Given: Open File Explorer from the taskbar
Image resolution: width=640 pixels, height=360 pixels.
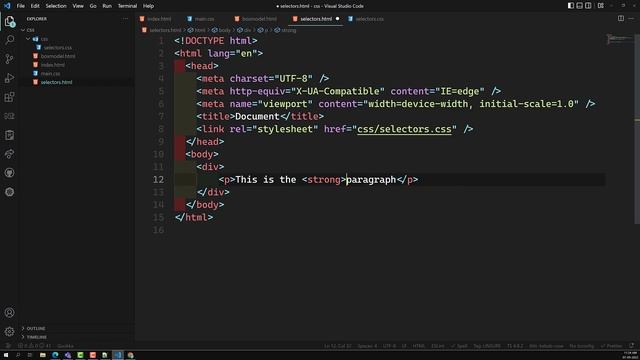Looking at the screenshot, I should (42, 355).
